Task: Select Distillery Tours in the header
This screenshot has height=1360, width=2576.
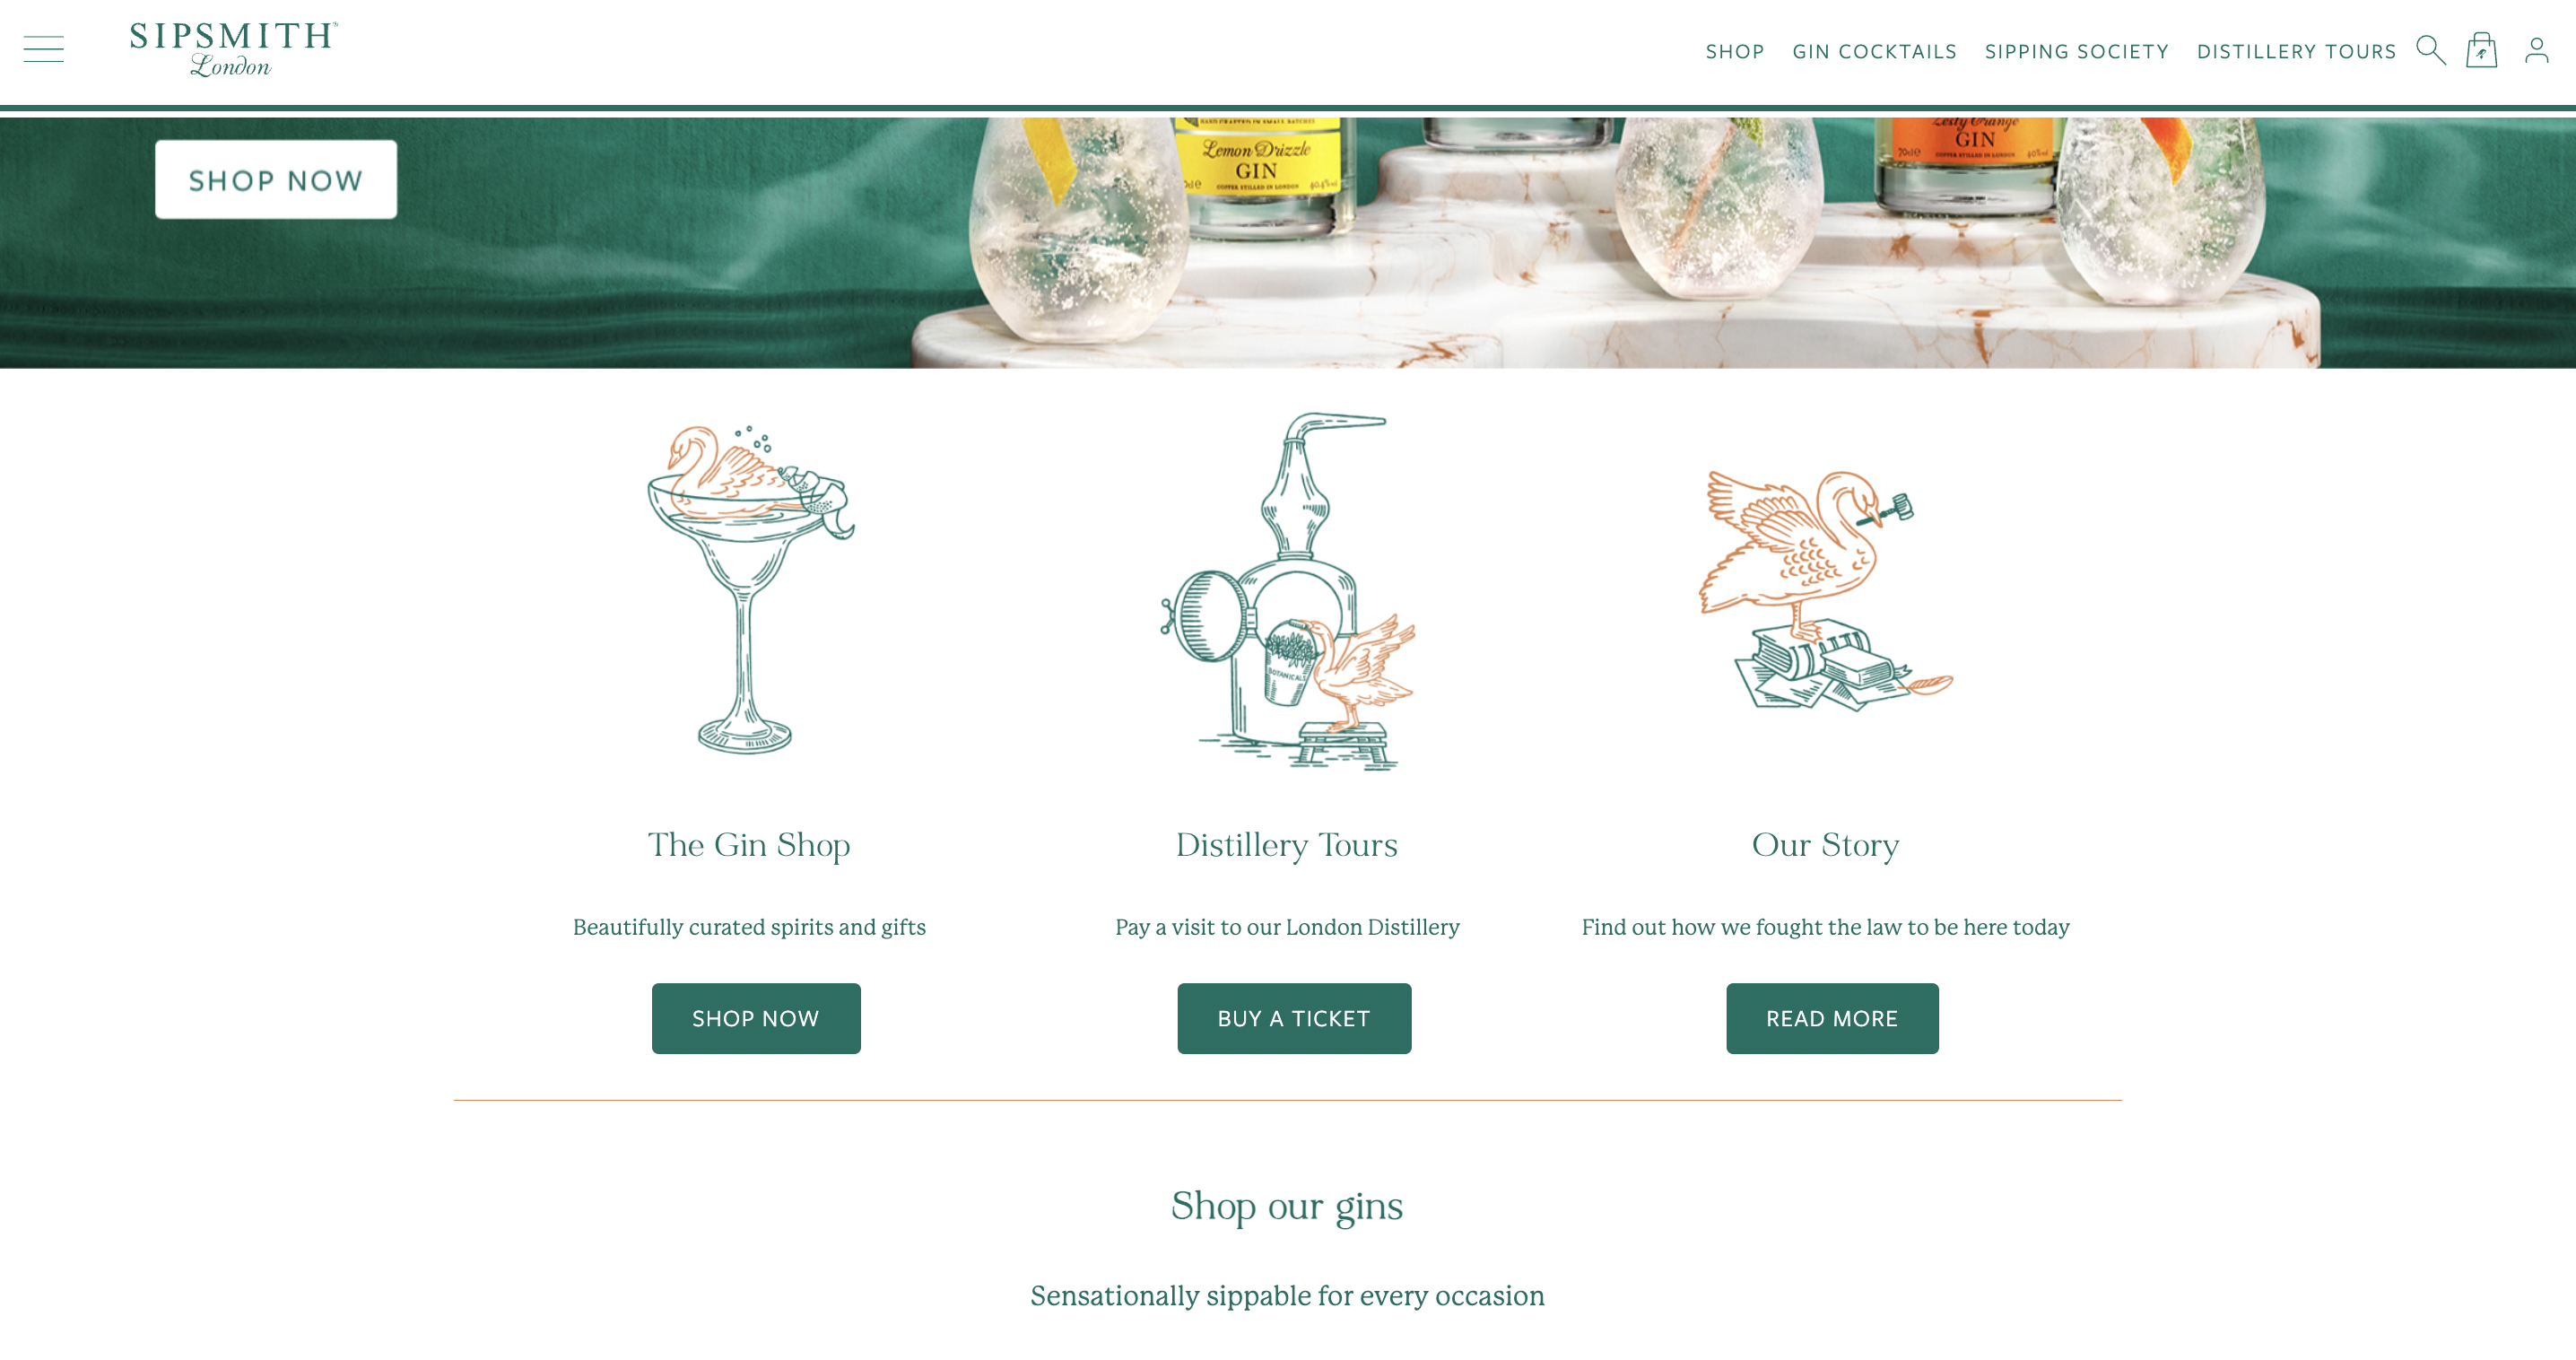Action: 2296,52
